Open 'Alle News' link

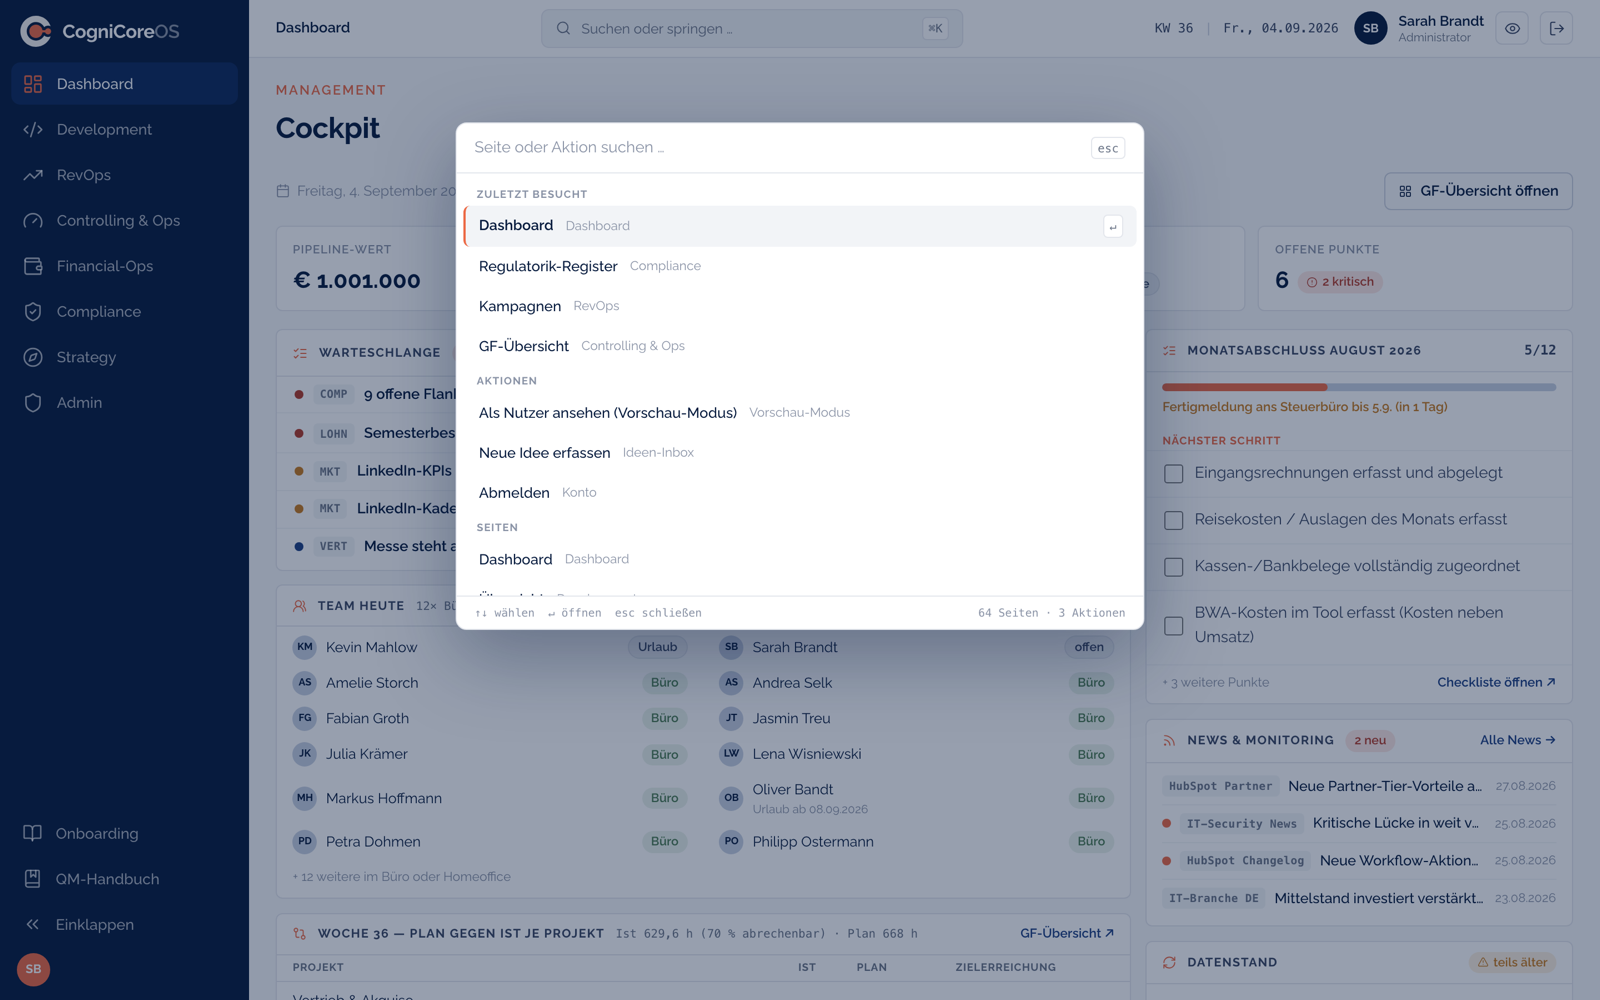[x=1517, y=740]
